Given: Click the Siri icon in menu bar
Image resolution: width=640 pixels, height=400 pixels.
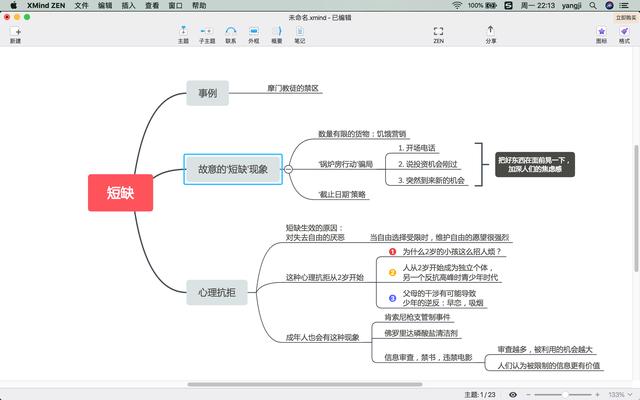Looking at the screenshot, I should (x=609, y=5).
